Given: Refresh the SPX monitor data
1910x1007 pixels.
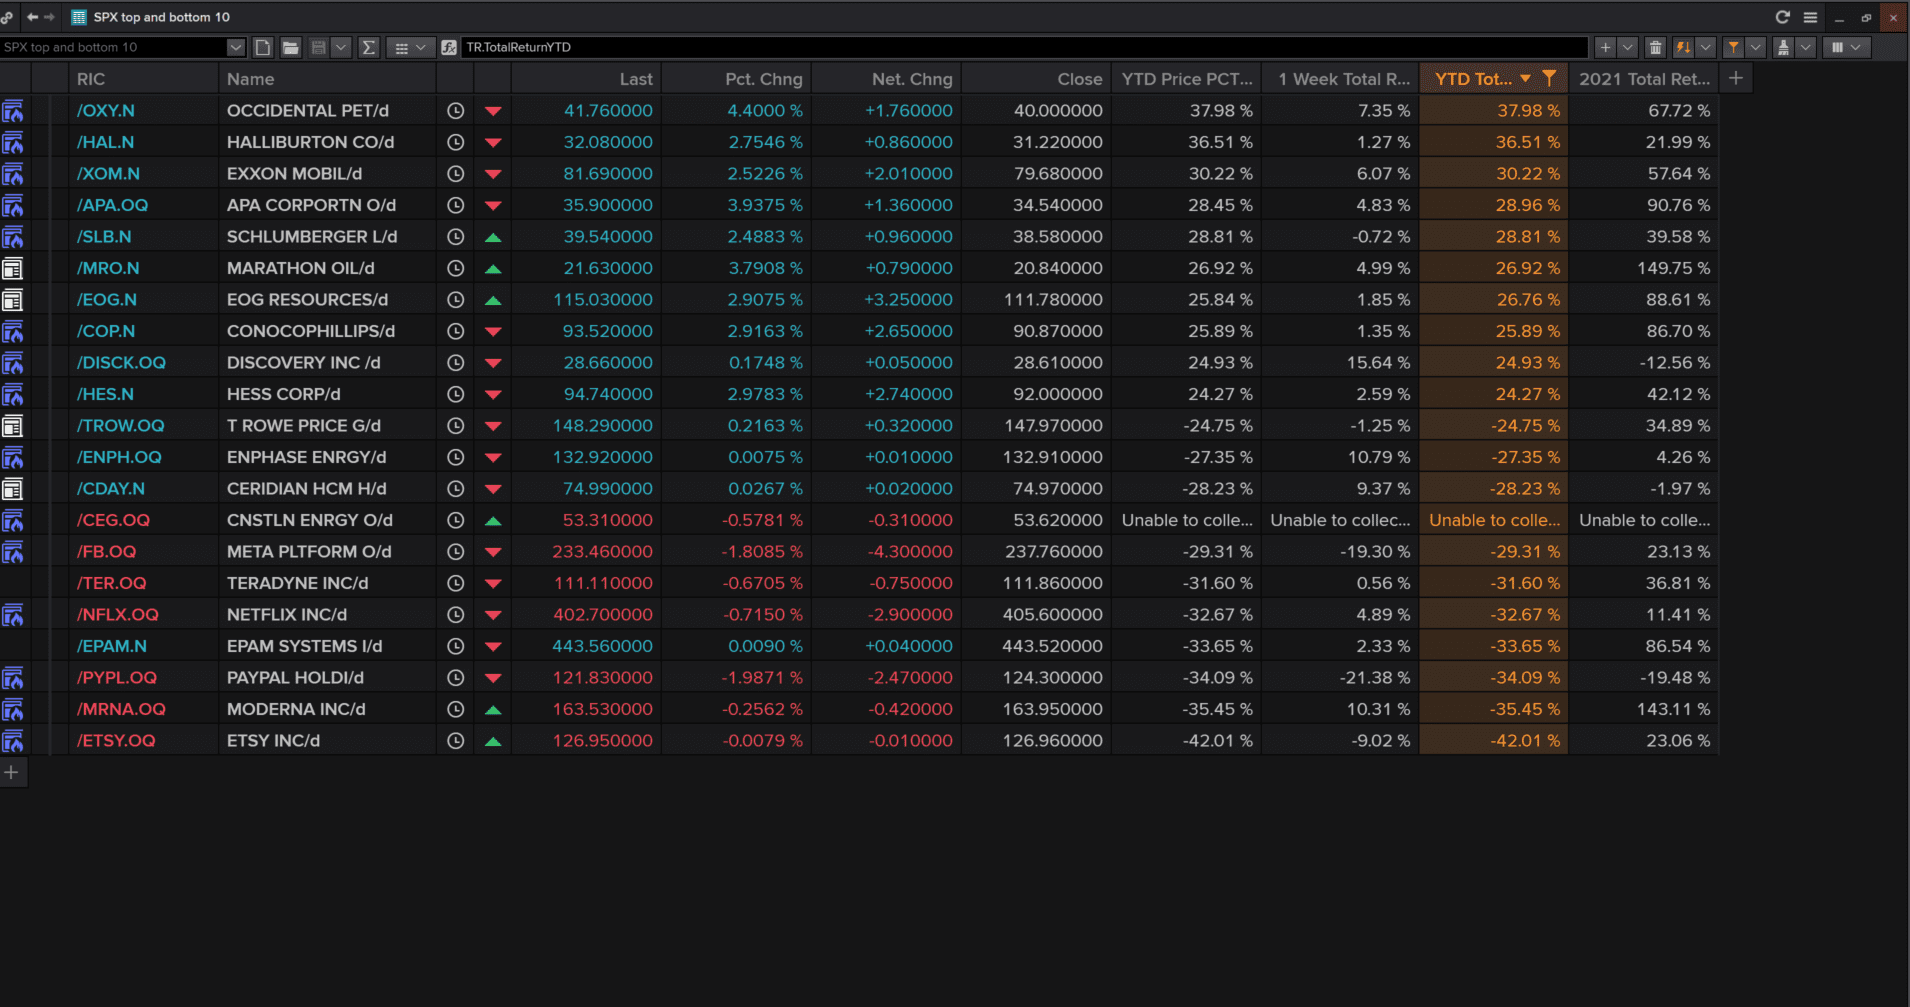Looking at the screenshot, I should click(x=1782, y=17).
